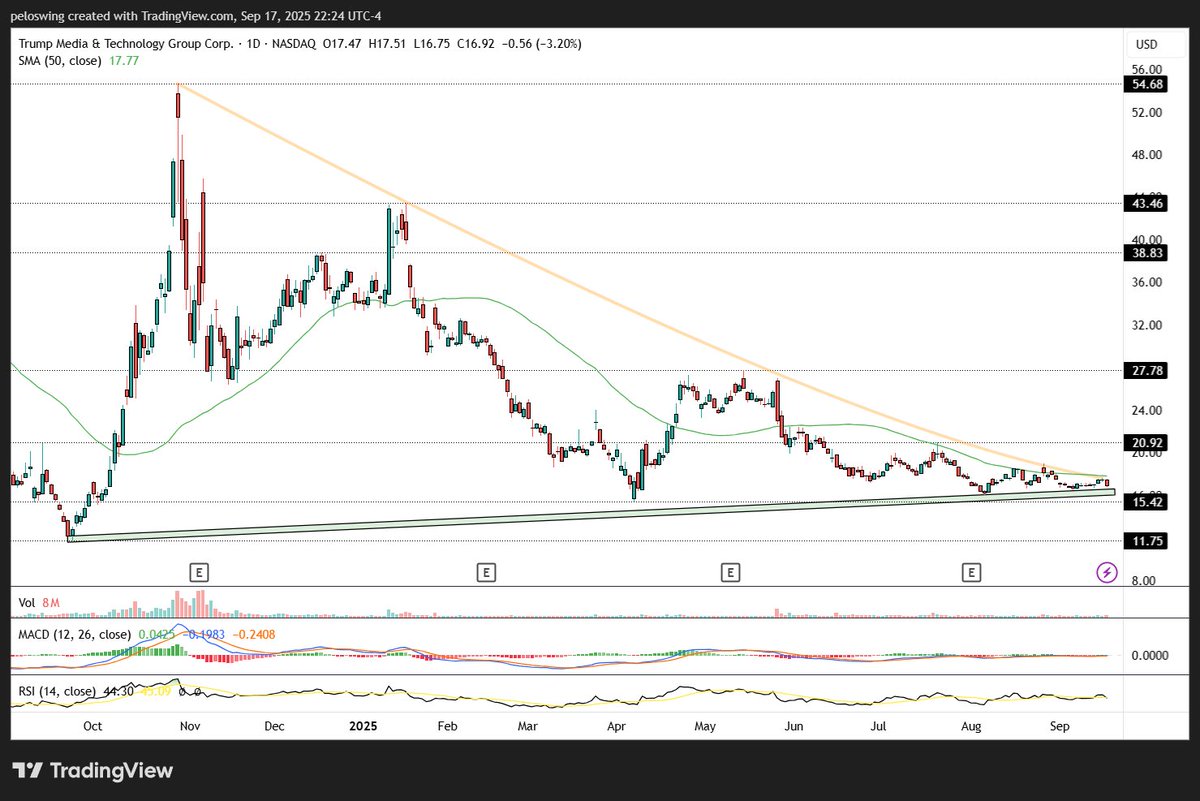This screenshot has width=1200, height=801.
Task: Click the Aug label on time axis
Action: [971, 725]
